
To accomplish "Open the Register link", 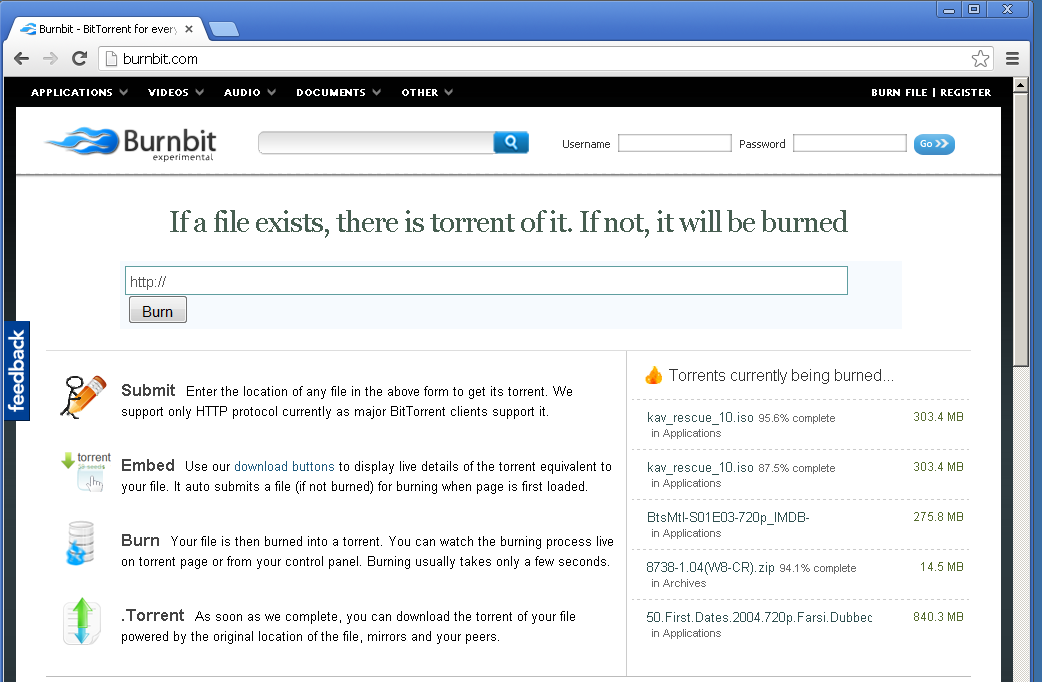I will (966, 92).
